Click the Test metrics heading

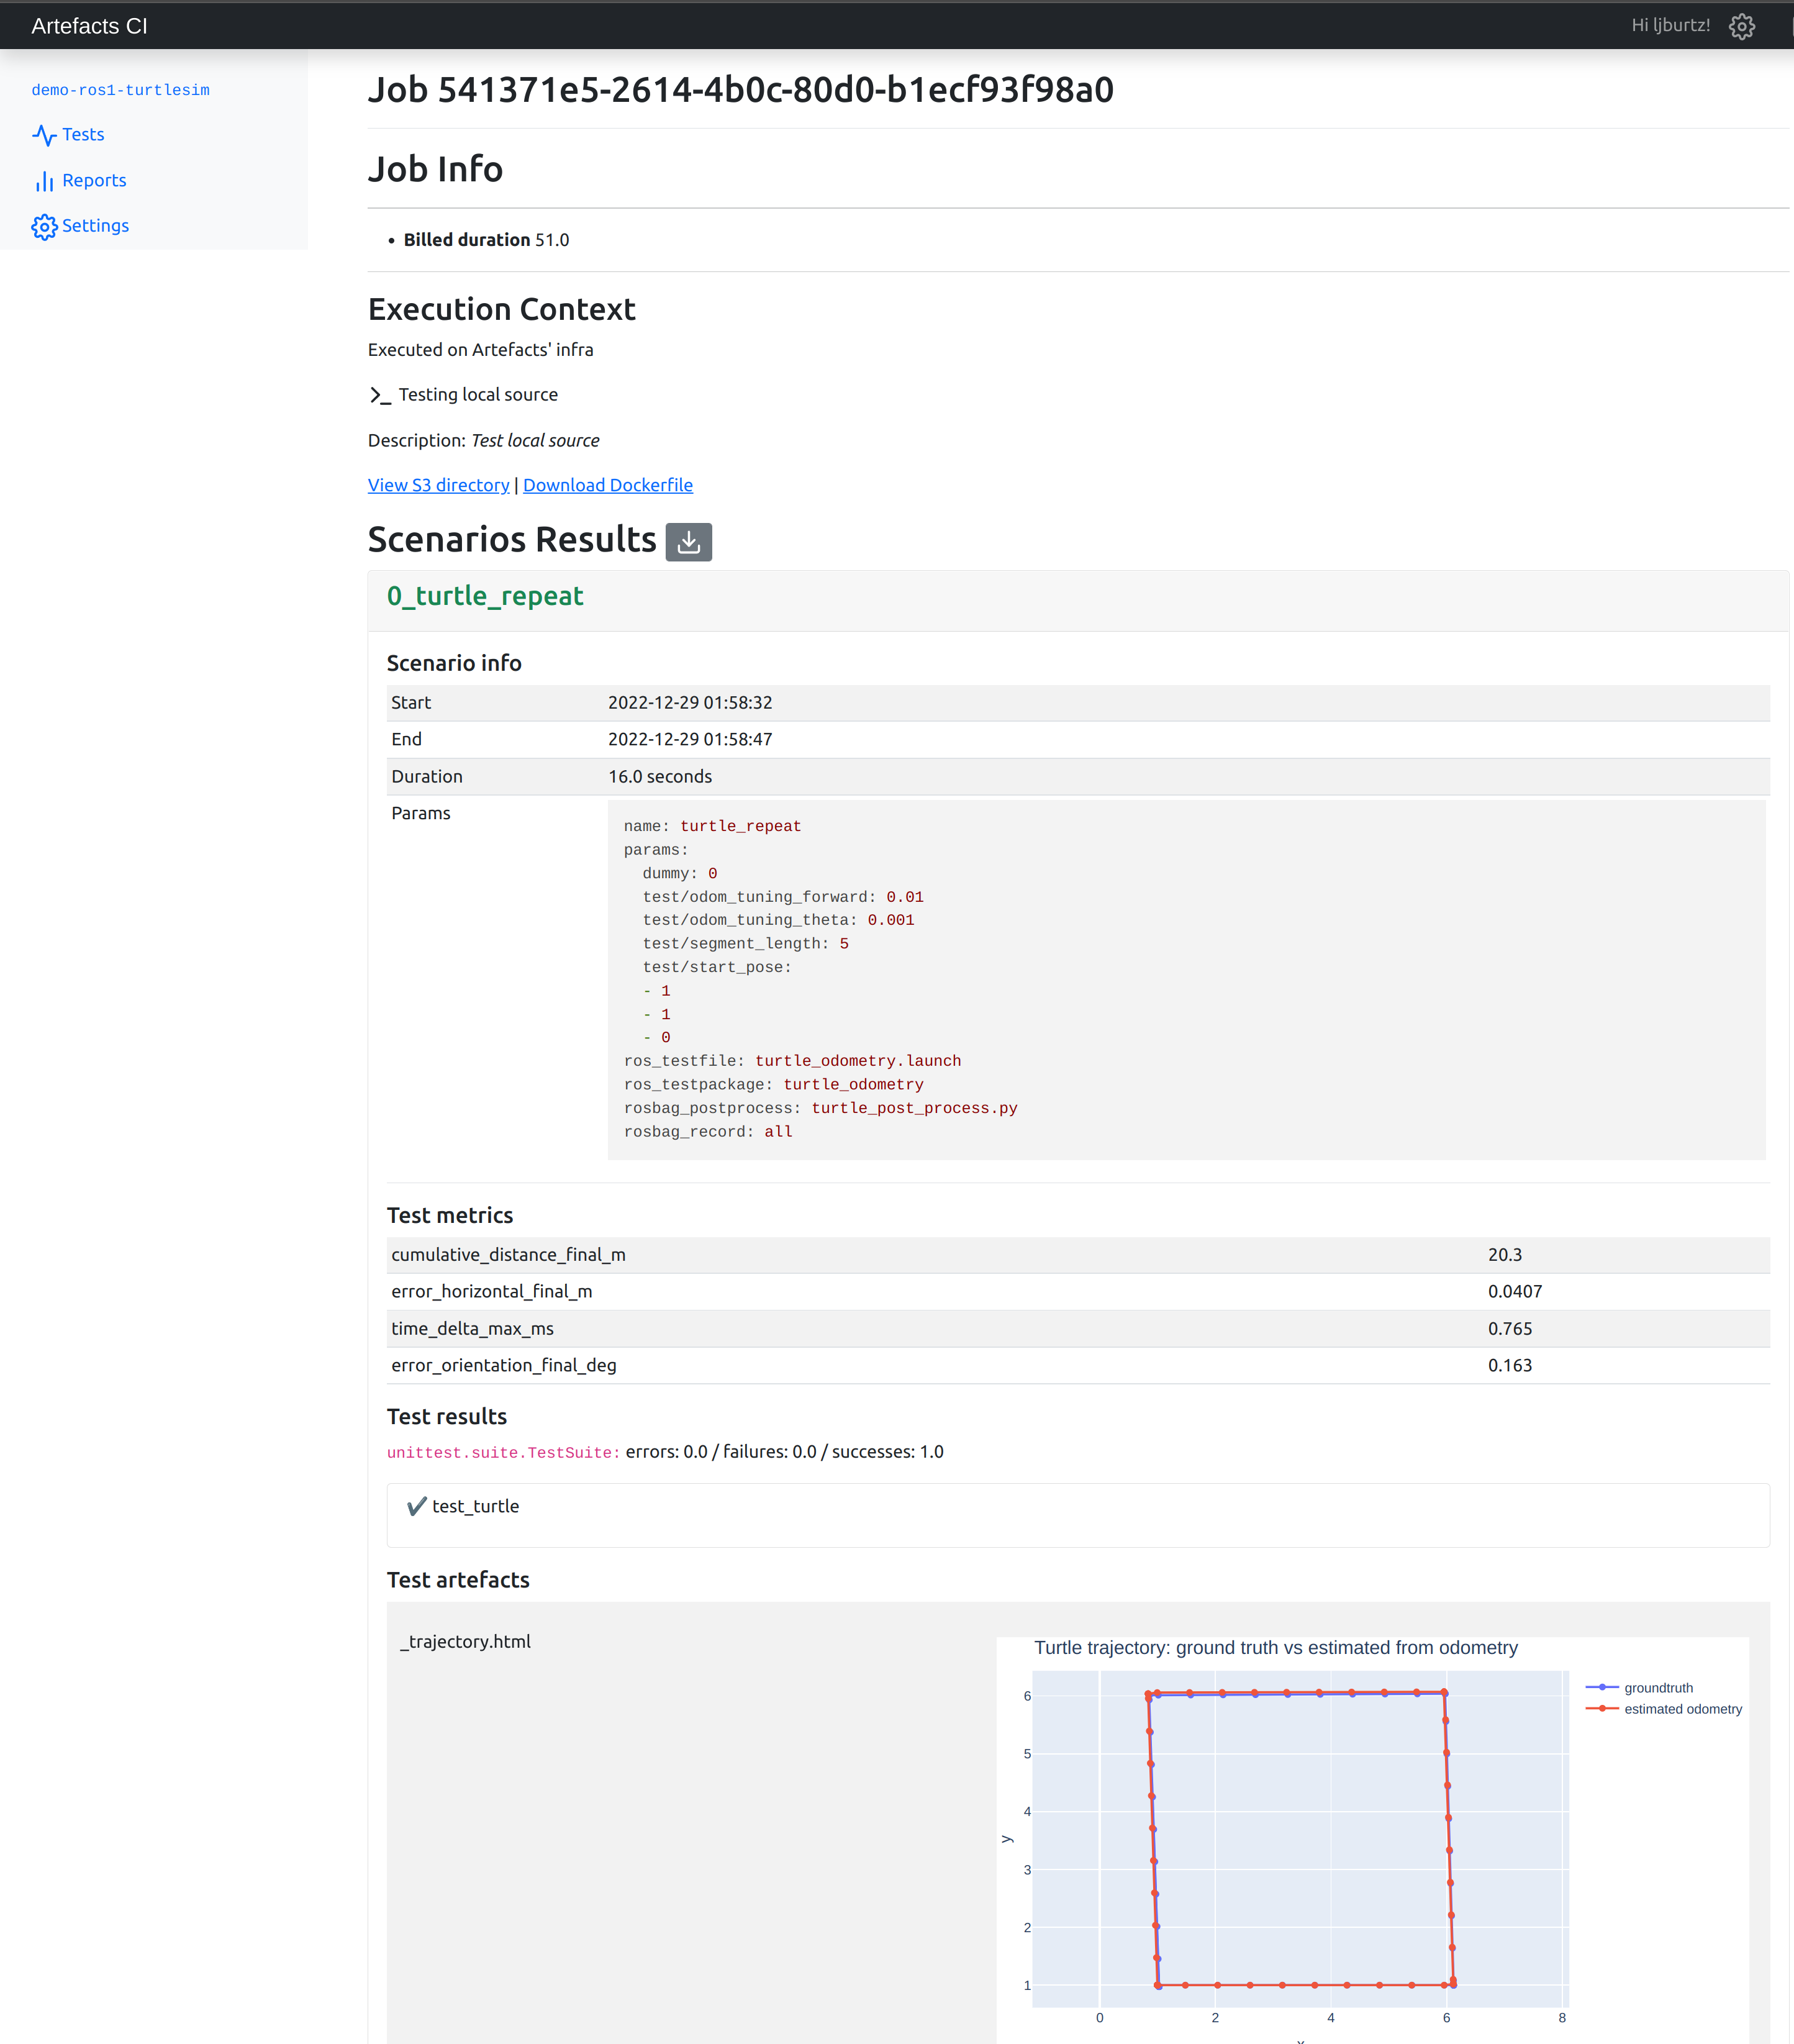pyautogui.click(x=450, y=1216)
